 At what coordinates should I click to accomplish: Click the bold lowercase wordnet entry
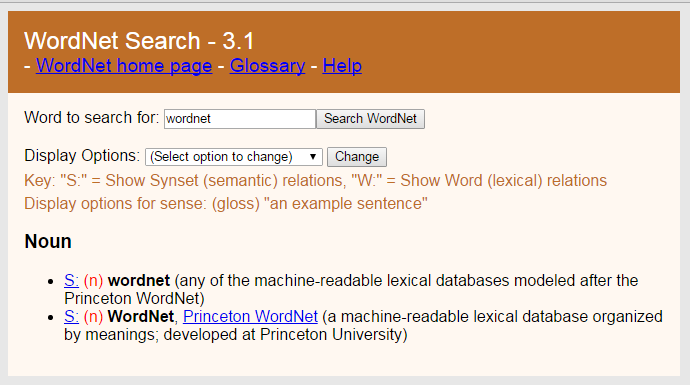tap(139, 280)
